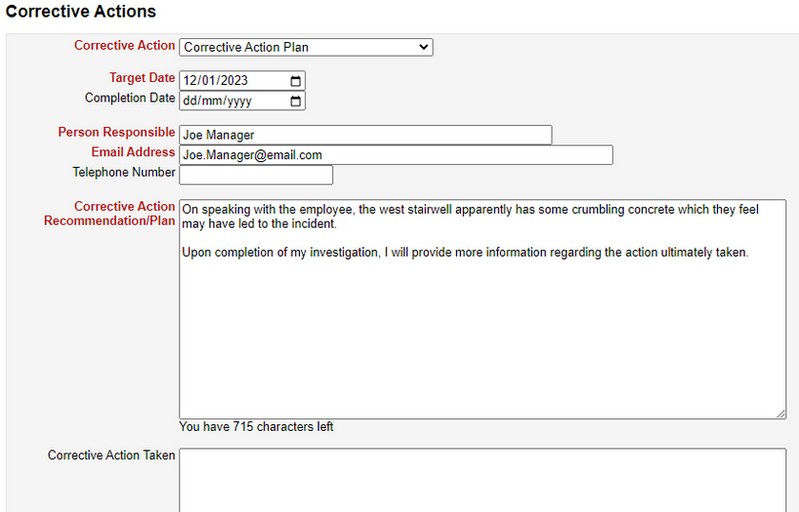
Task: Select the dd segment in Completion Date
Action: tap(191, 101)
